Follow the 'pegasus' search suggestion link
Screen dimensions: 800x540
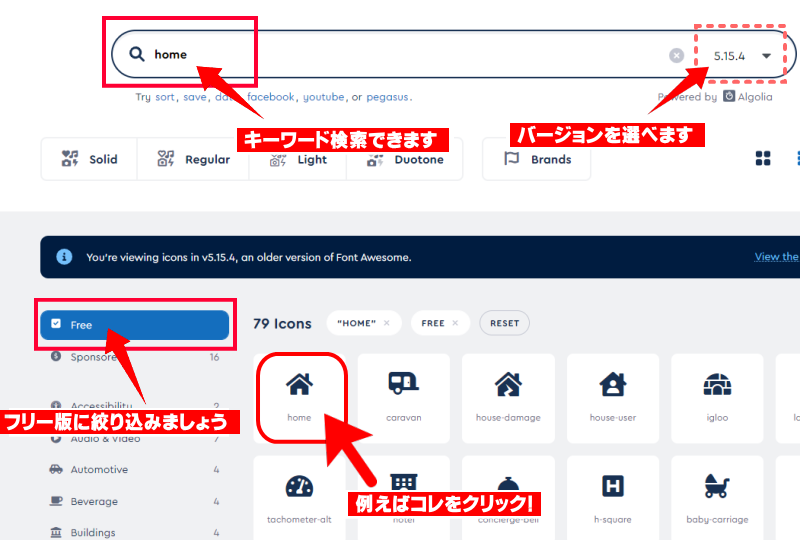pos(387,97)
